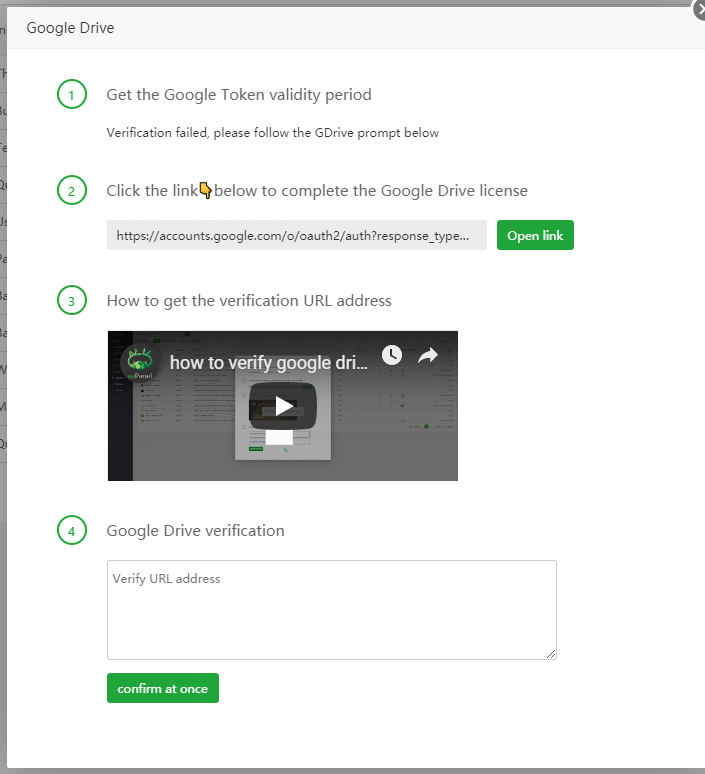Close the Google Drive dialog

pyautogui.click(x=700, y=10)
